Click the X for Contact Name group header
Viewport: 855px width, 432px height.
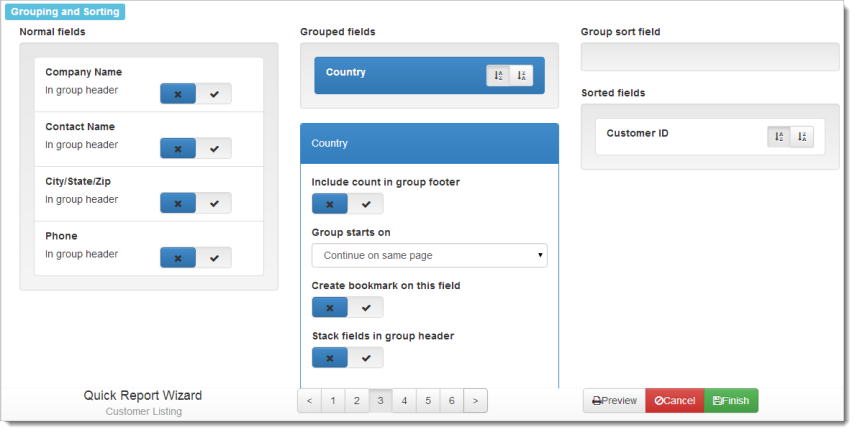click(x=178, y=149)
